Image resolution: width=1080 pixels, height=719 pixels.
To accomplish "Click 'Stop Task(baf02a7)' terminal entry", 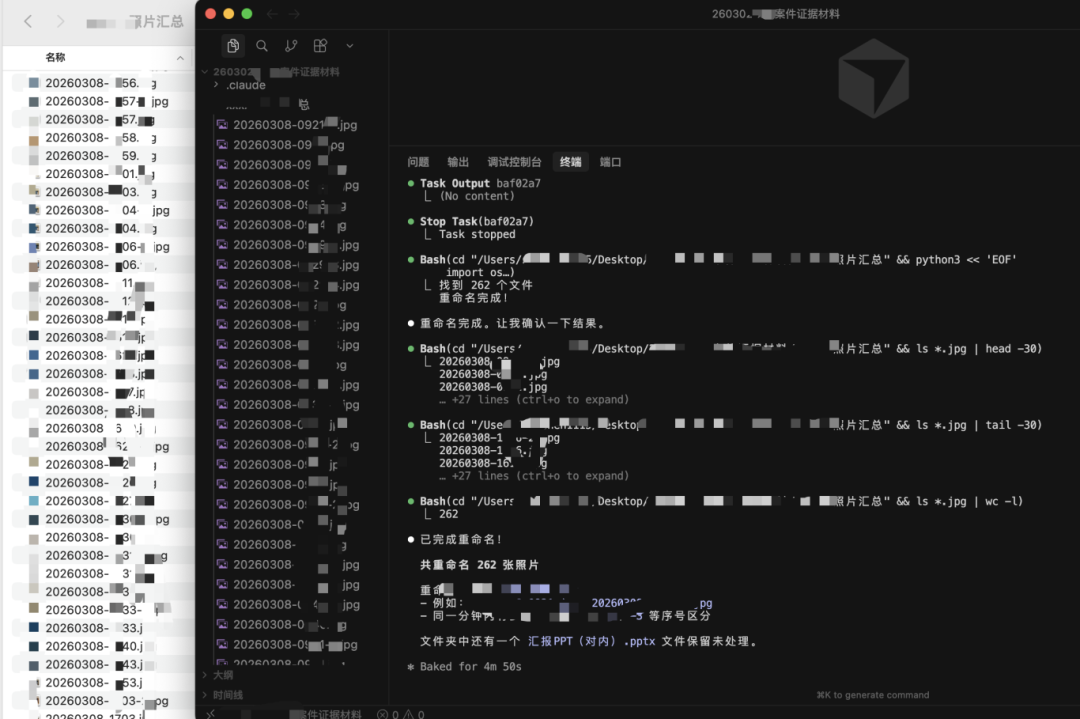I will tap(477, 221).
